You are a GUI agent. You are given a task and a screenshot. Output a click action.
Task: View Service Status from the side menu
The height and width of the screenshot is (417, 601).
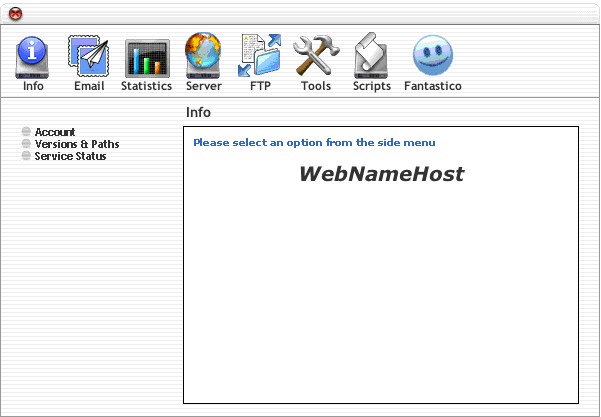(x=70, y=156)
